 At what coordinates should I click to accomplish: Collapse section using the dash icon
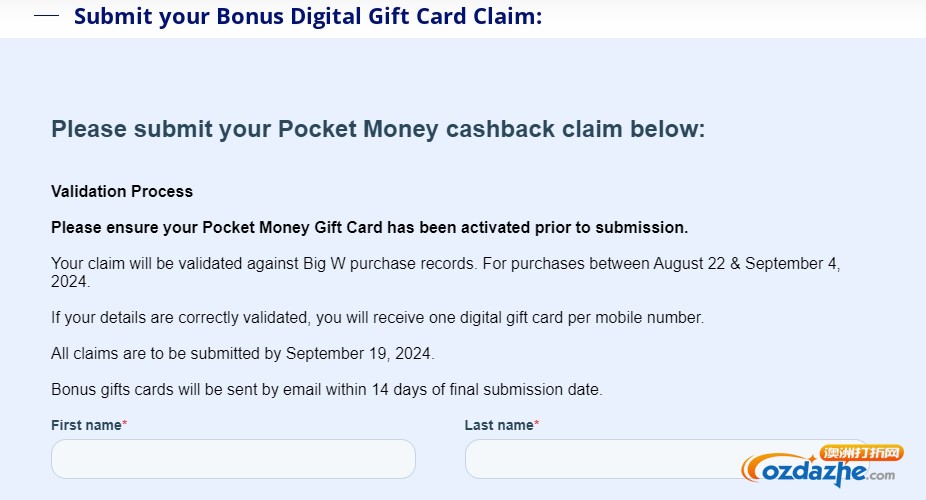coord(47,16)
